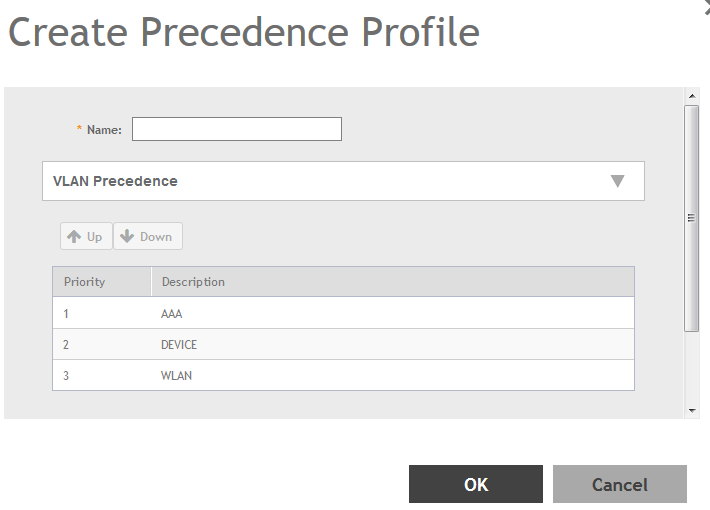The image size is (710, 510).
Task: Click the vertical scrollbar thumb
Action: (x=691, y=217)
